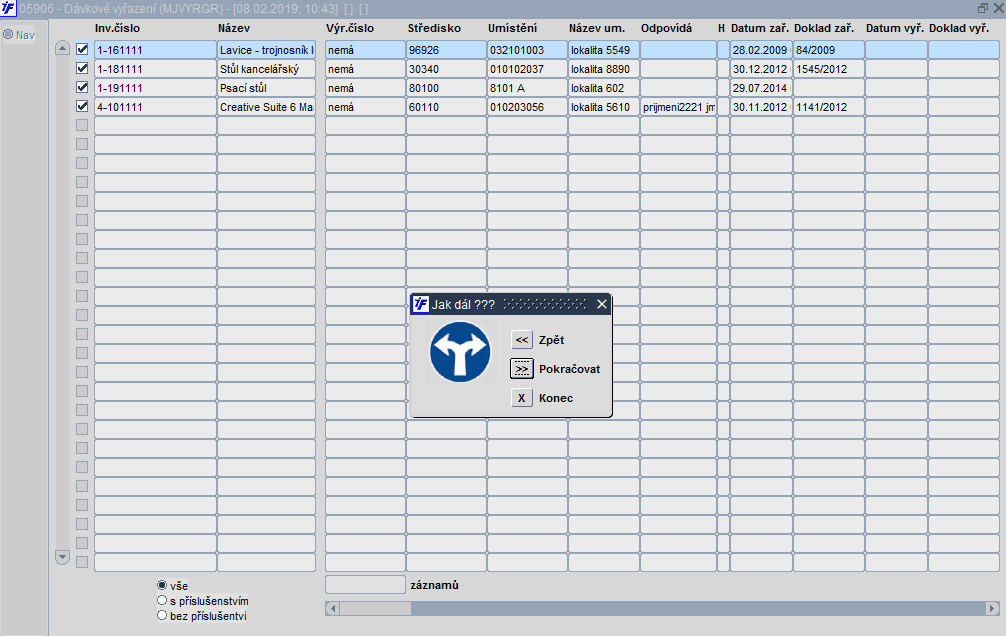Select the bez příslušentví radio option
Viewport: 1006px width, 636px height.
coord(162,615)
